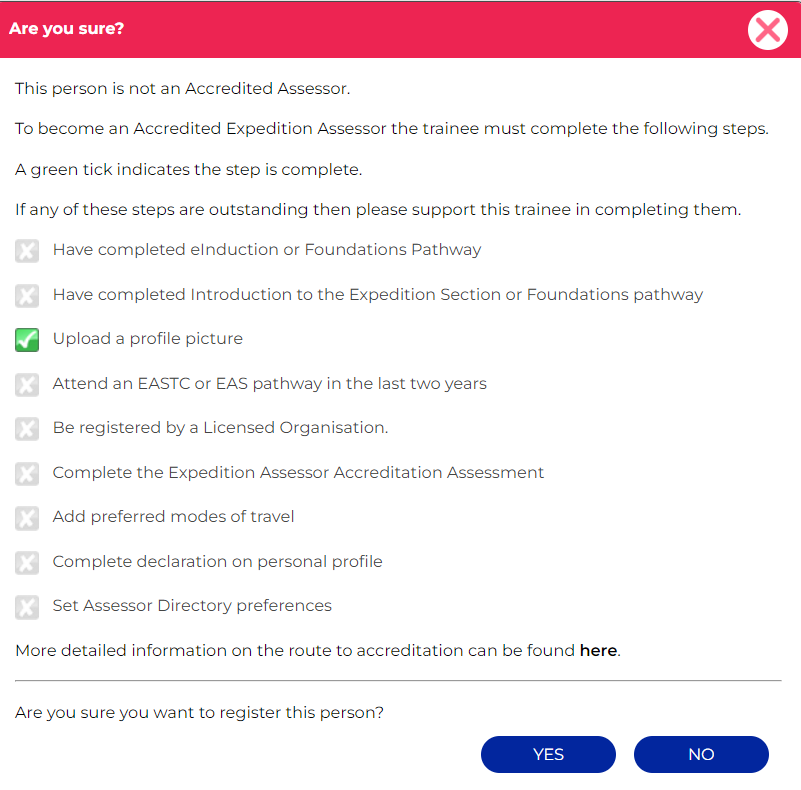Click cross icon beside Accreditation Assessment step
The width and height of the screenshot is (801, 790).
click(27, 474)
